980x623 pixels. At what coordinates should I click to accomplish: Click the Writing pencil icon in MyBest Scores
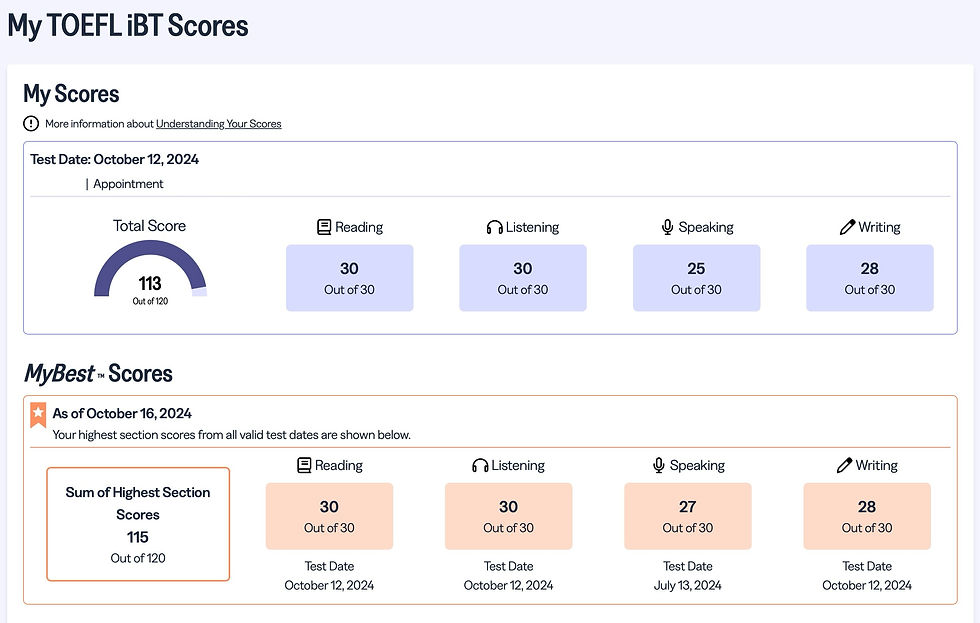point(844,465)
